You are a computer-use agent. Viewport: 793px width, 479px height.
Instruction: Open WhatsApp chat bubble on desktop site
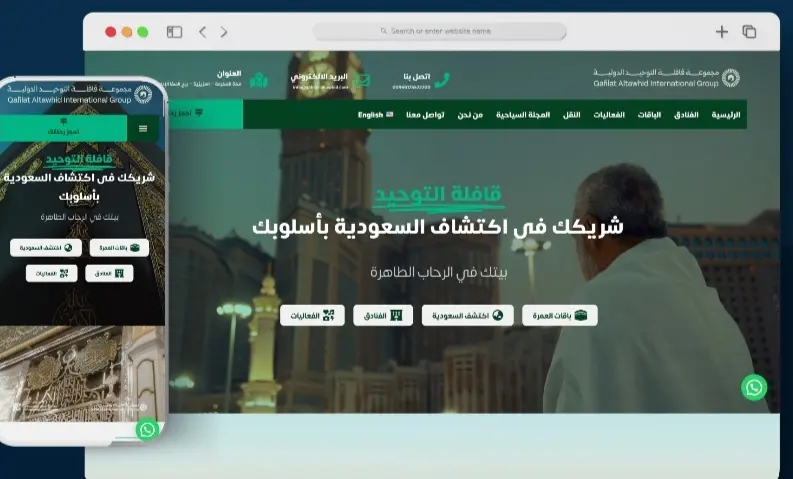coord(754,387)
